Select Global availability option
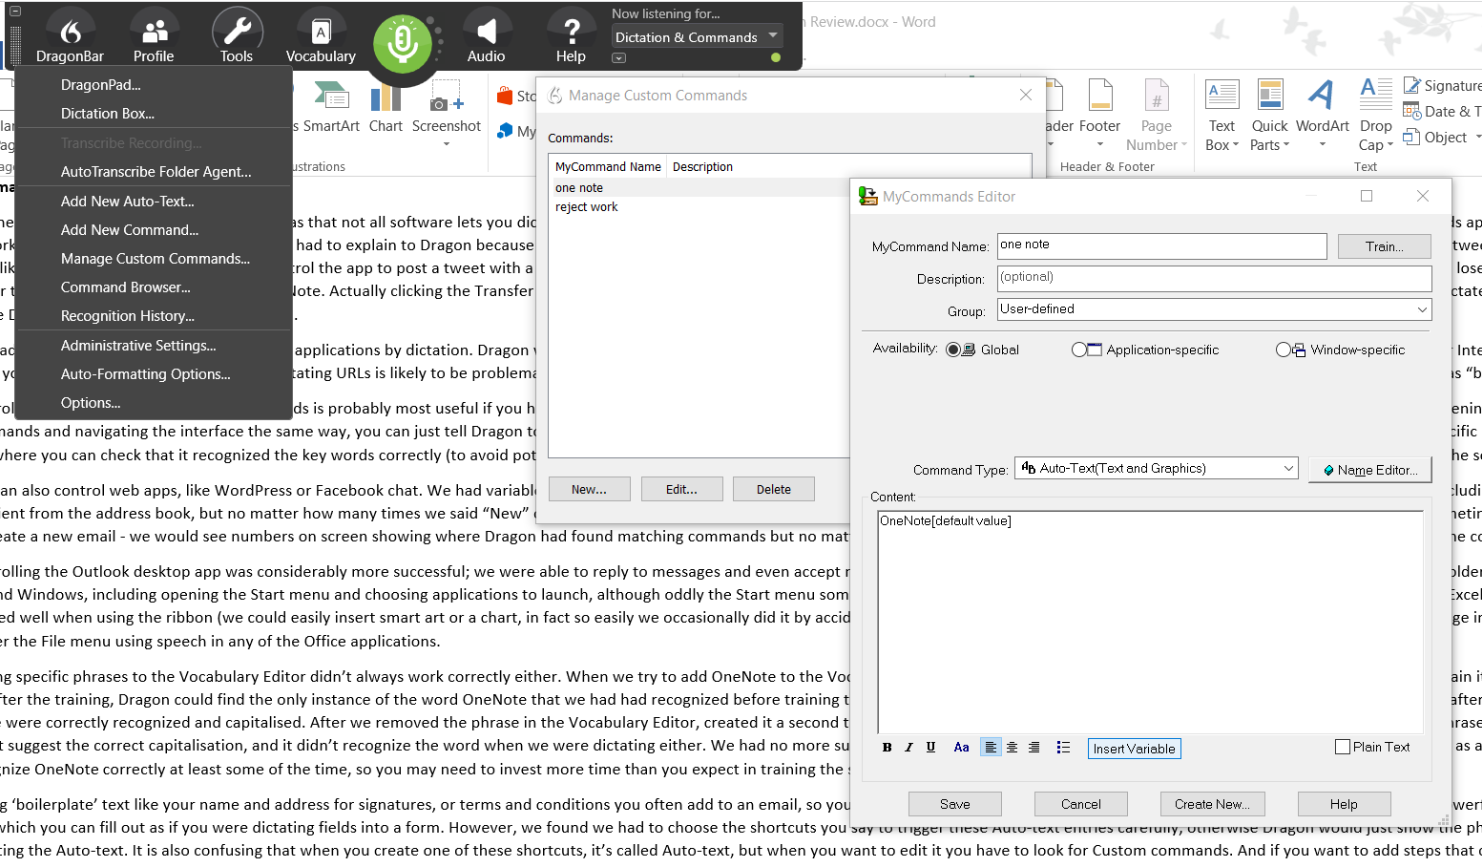This screenshot has height=866, width=1482. 954,350
